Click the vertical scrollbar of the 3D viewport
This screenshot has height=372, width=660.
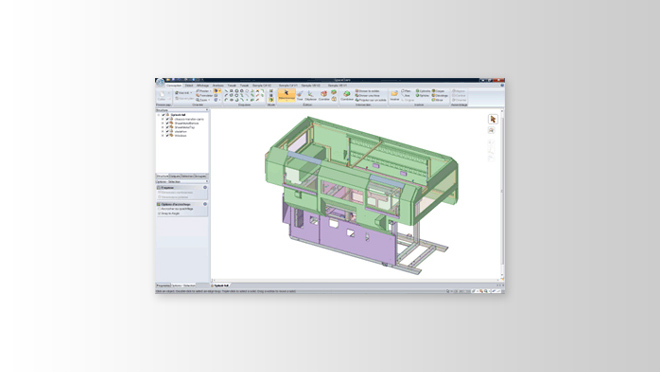click(x=502, y=194)
